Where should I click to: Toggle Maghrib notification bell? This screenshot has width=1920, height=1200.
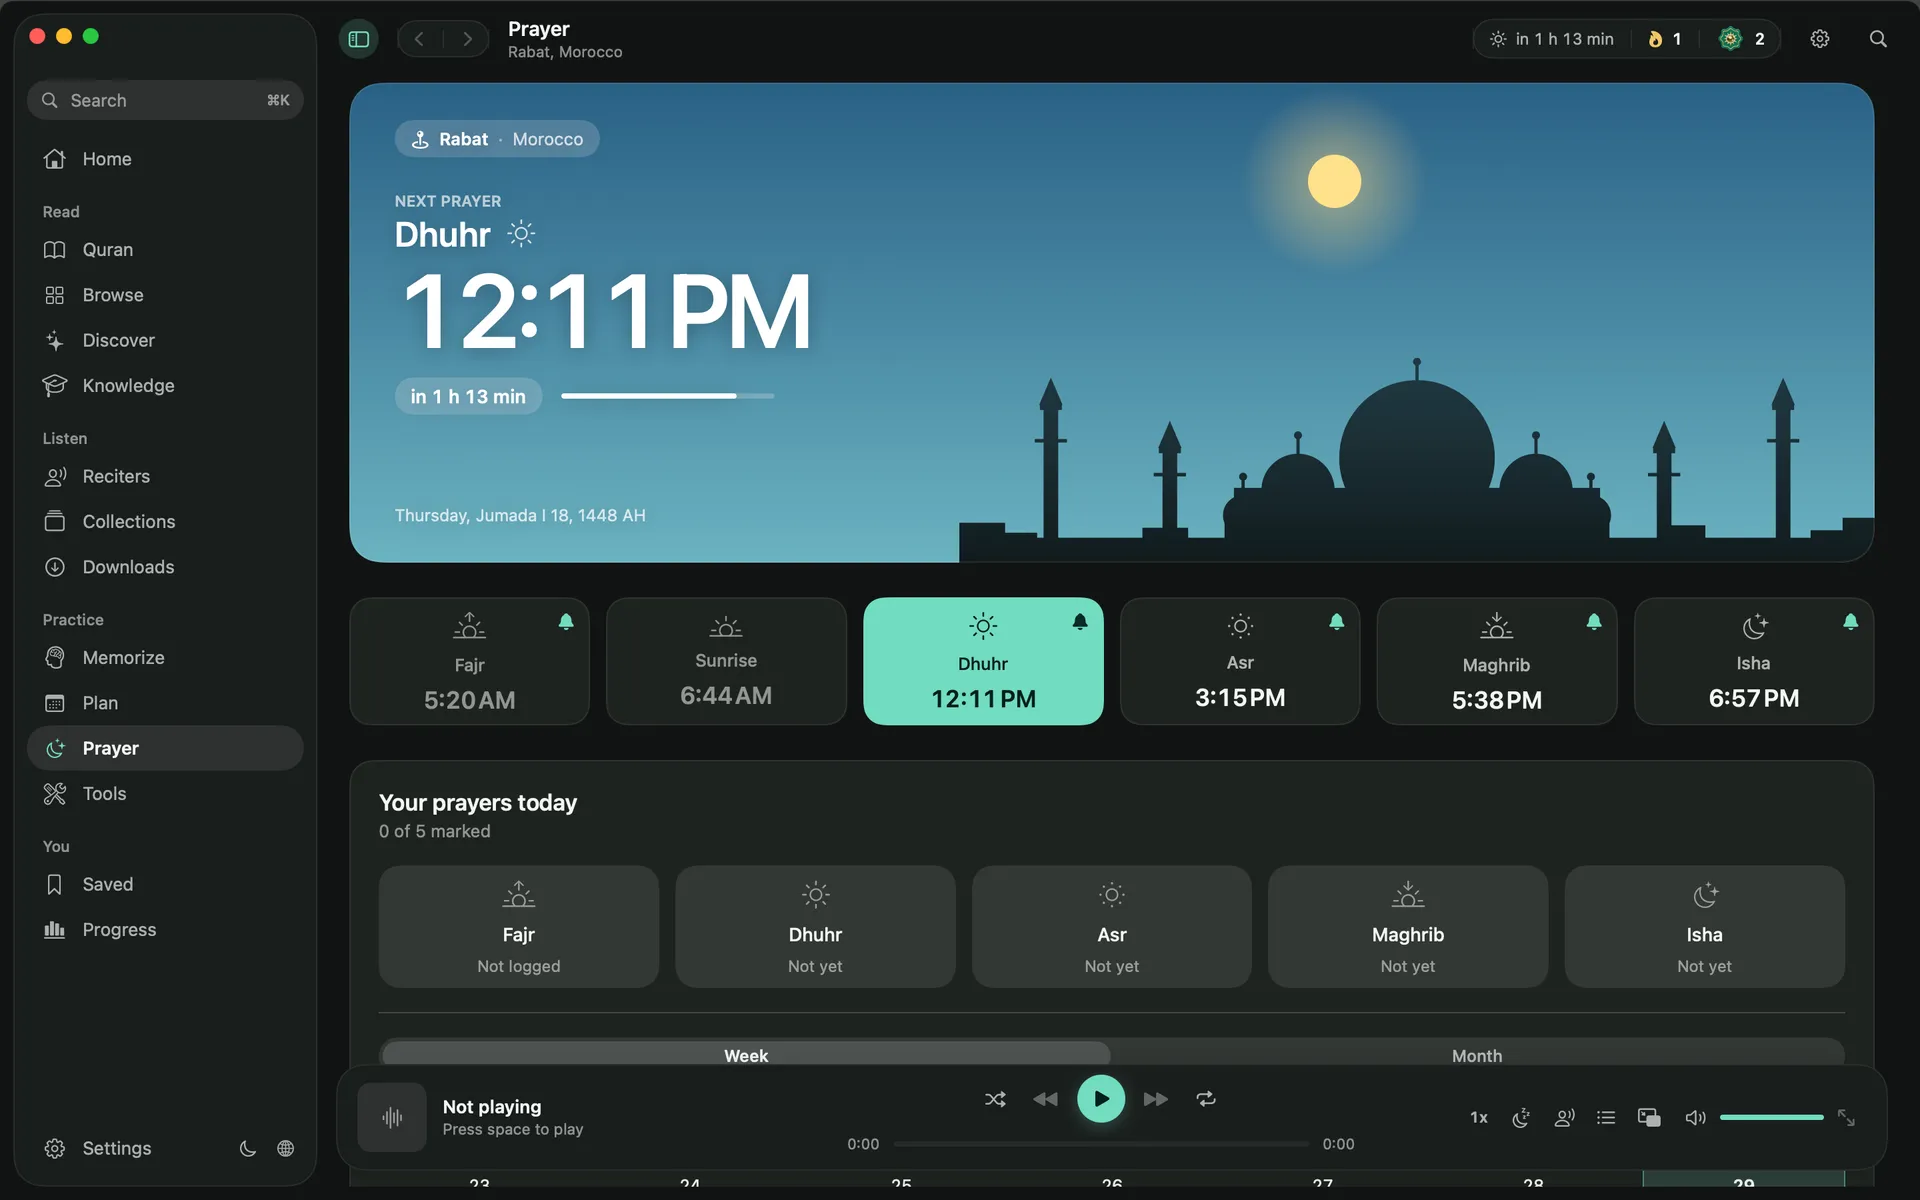click(1594, 622)
